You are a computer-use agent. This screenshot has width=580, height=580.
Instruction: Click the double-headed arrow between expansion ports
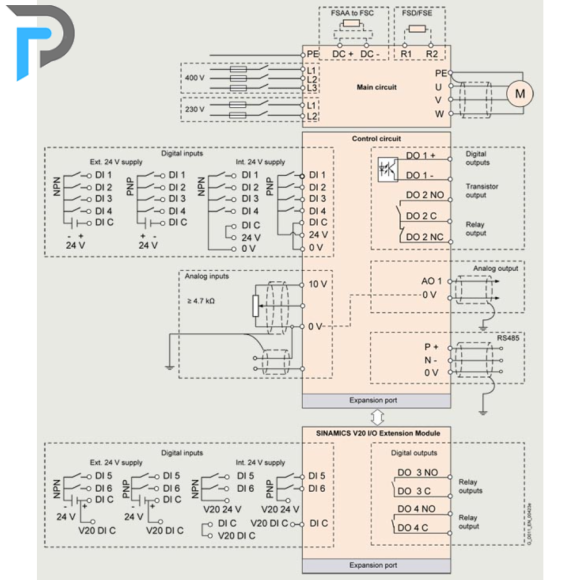click(x=377, y=418)
